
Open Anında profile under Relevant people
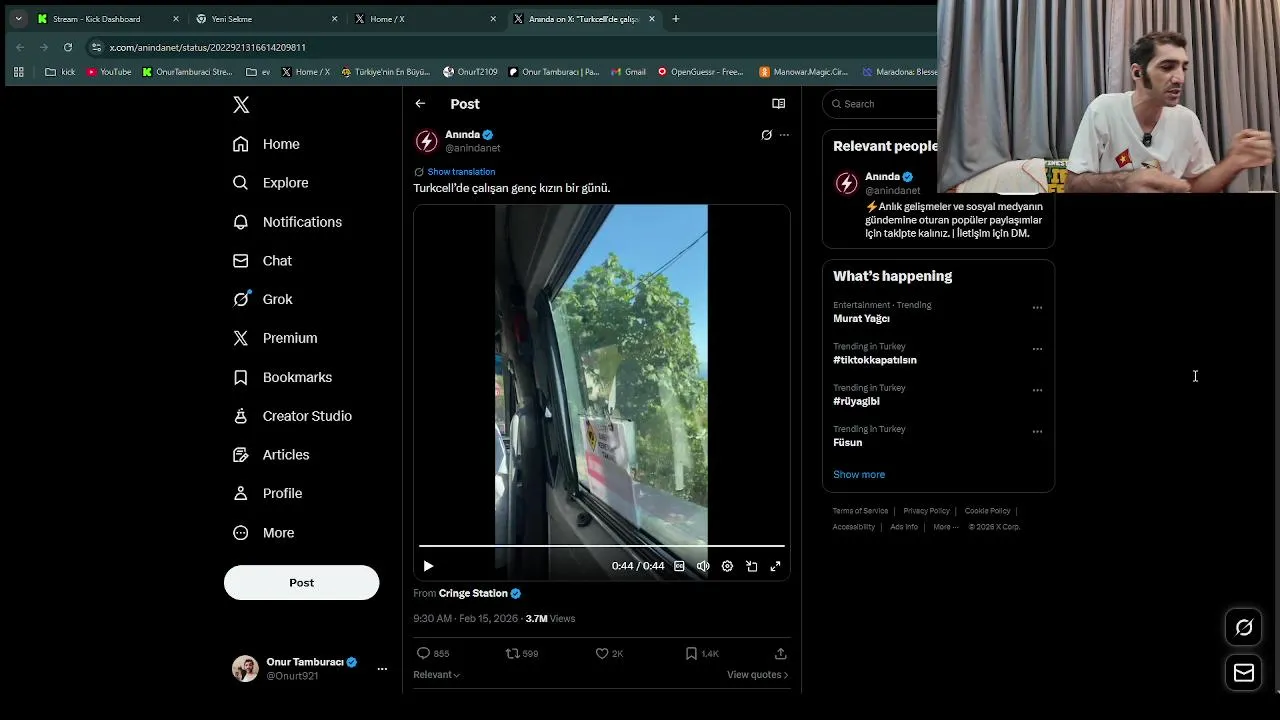pyautogui.click(x=882, y=177)
